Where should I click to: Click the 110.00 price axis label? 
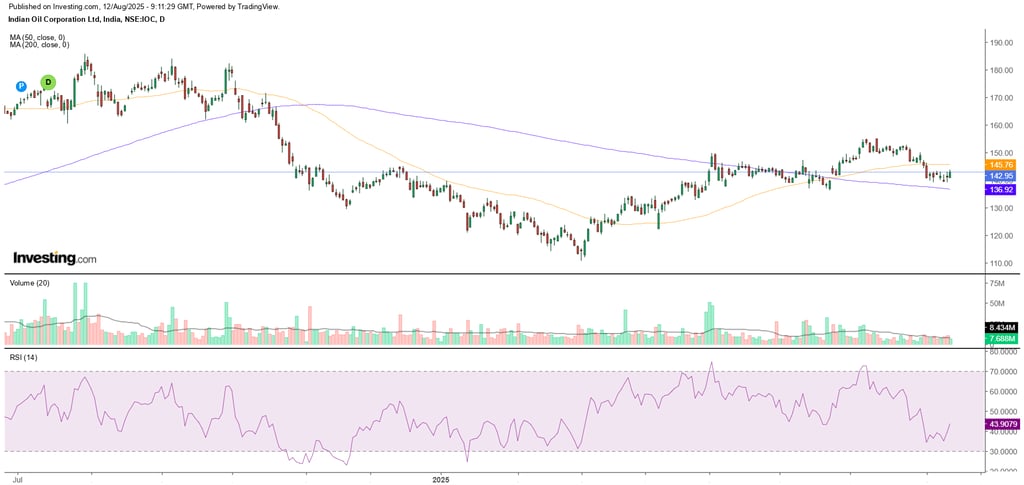click(1001, 264)
